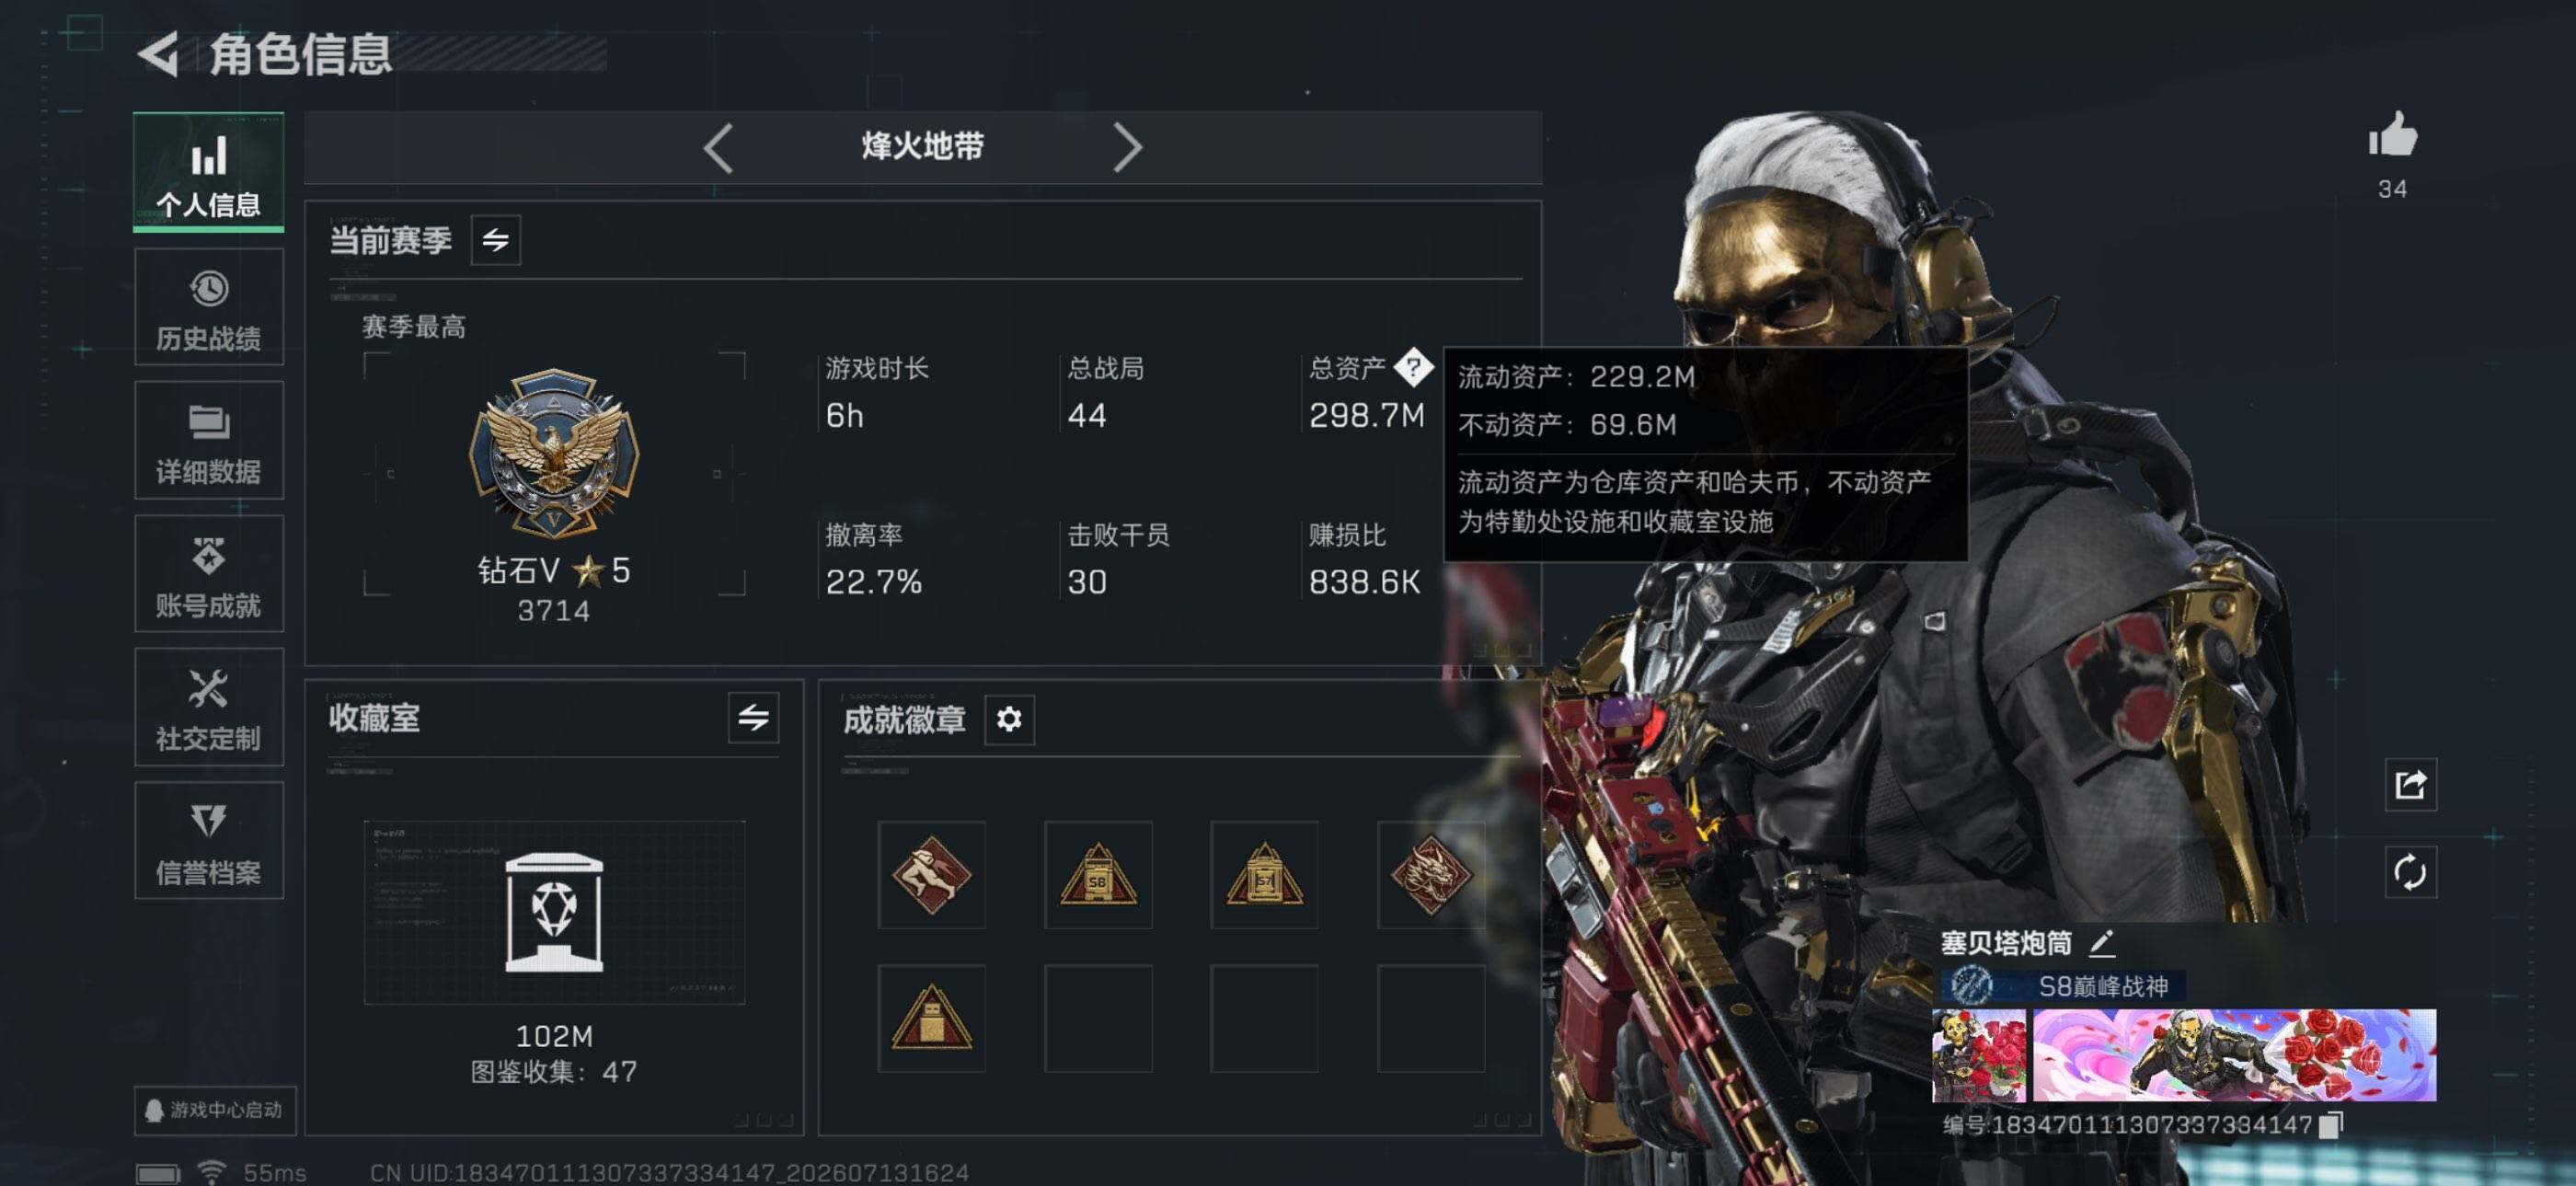The image size is (2576, 1186).
Task: Open the 详细数据 tab
Action: click(x=209, y=440)
